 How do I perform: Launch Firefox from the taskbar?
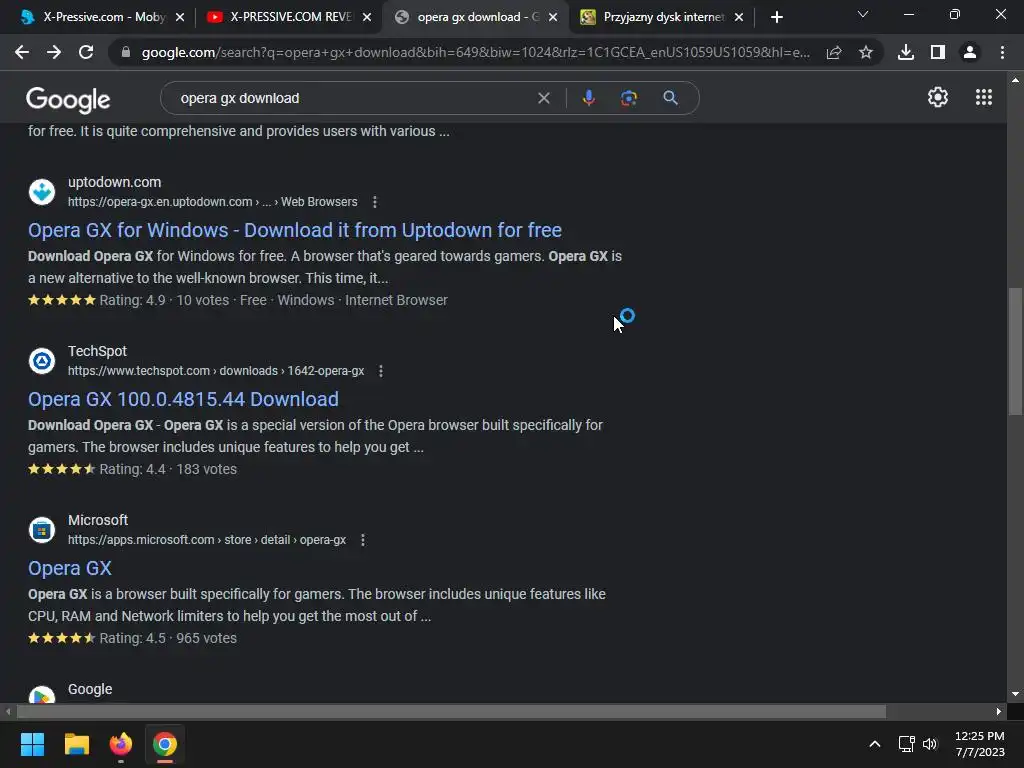(x=121, y=744)
